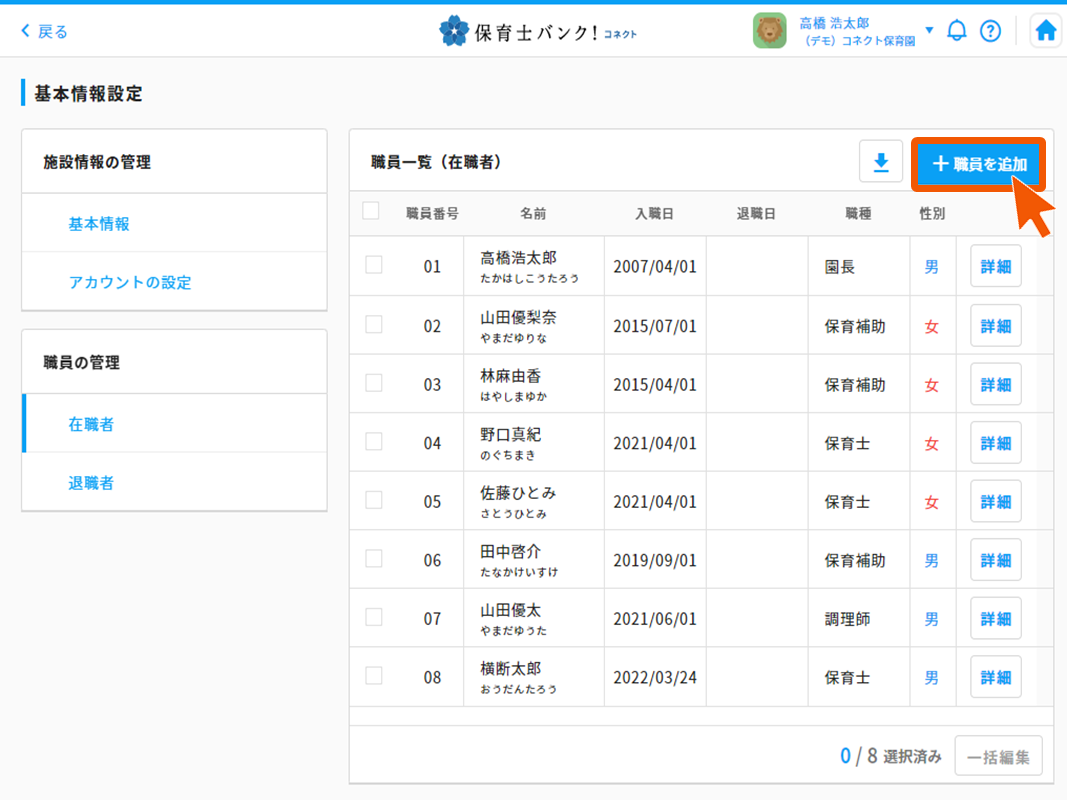Image resolution: width=1067 pixels, height=800 pixels.
Task: Open 詳細 for 山田優梨奈
Action: coord(995,326)
